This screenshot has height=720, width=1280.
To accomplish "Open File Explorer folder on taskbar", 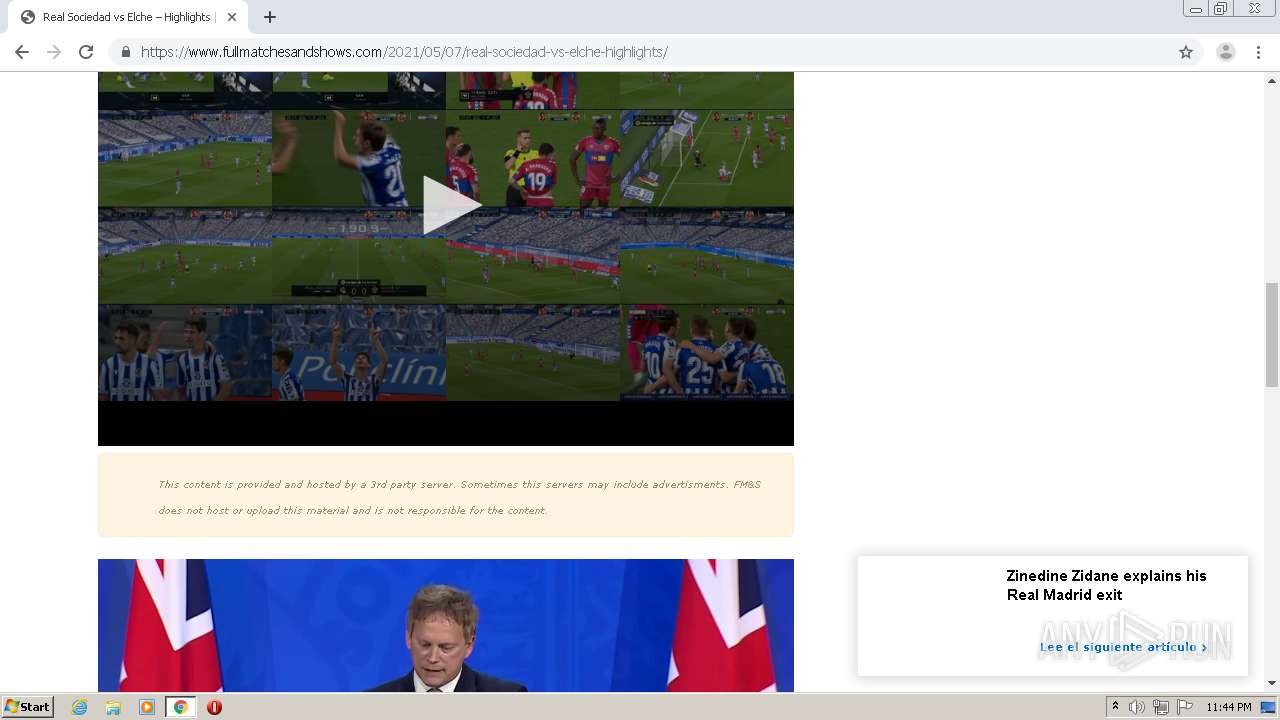I will click(113, 707).
